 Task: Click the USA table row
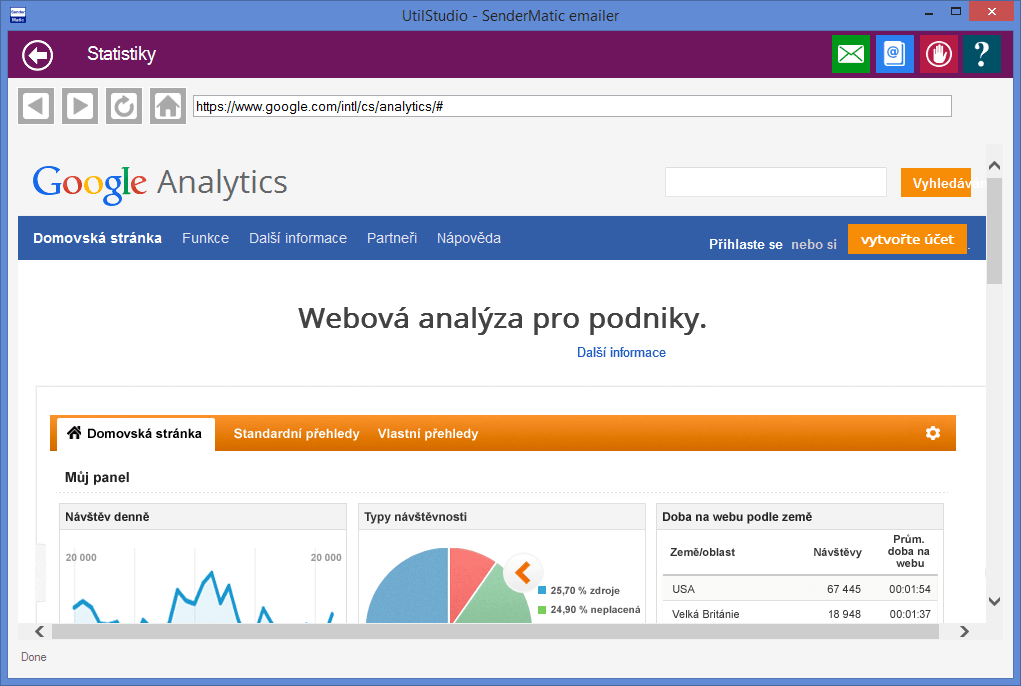point(800,589)
